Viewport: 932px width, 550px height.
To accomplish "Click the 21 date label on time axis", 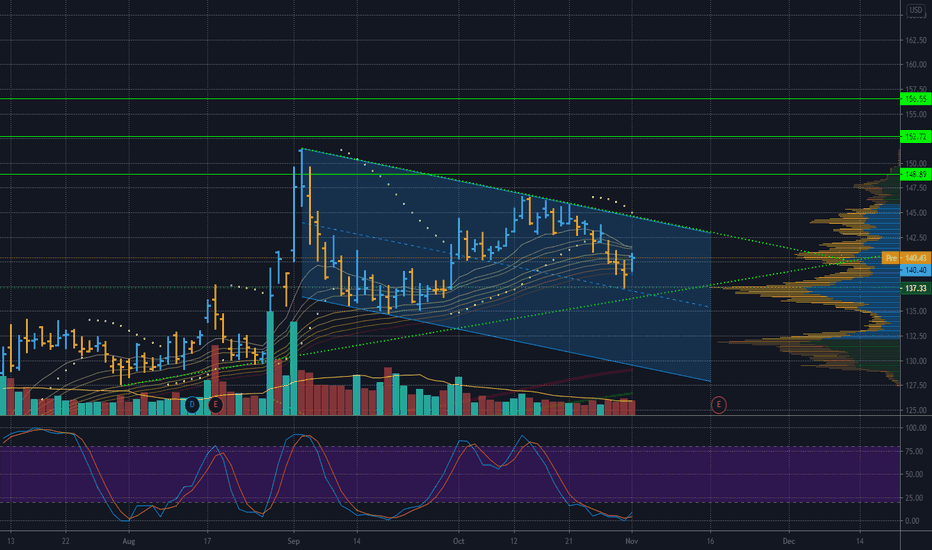I will point(569,541).
